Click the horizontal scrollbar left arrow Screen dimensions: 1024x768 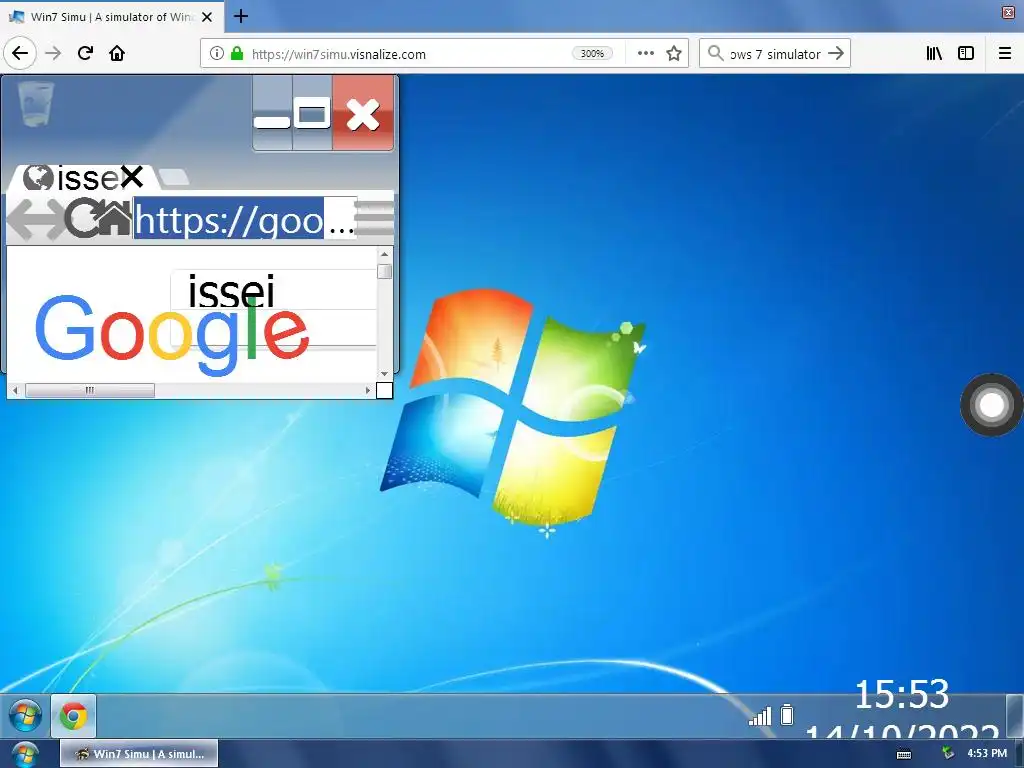pyautogui.click(x=15, y=391)
